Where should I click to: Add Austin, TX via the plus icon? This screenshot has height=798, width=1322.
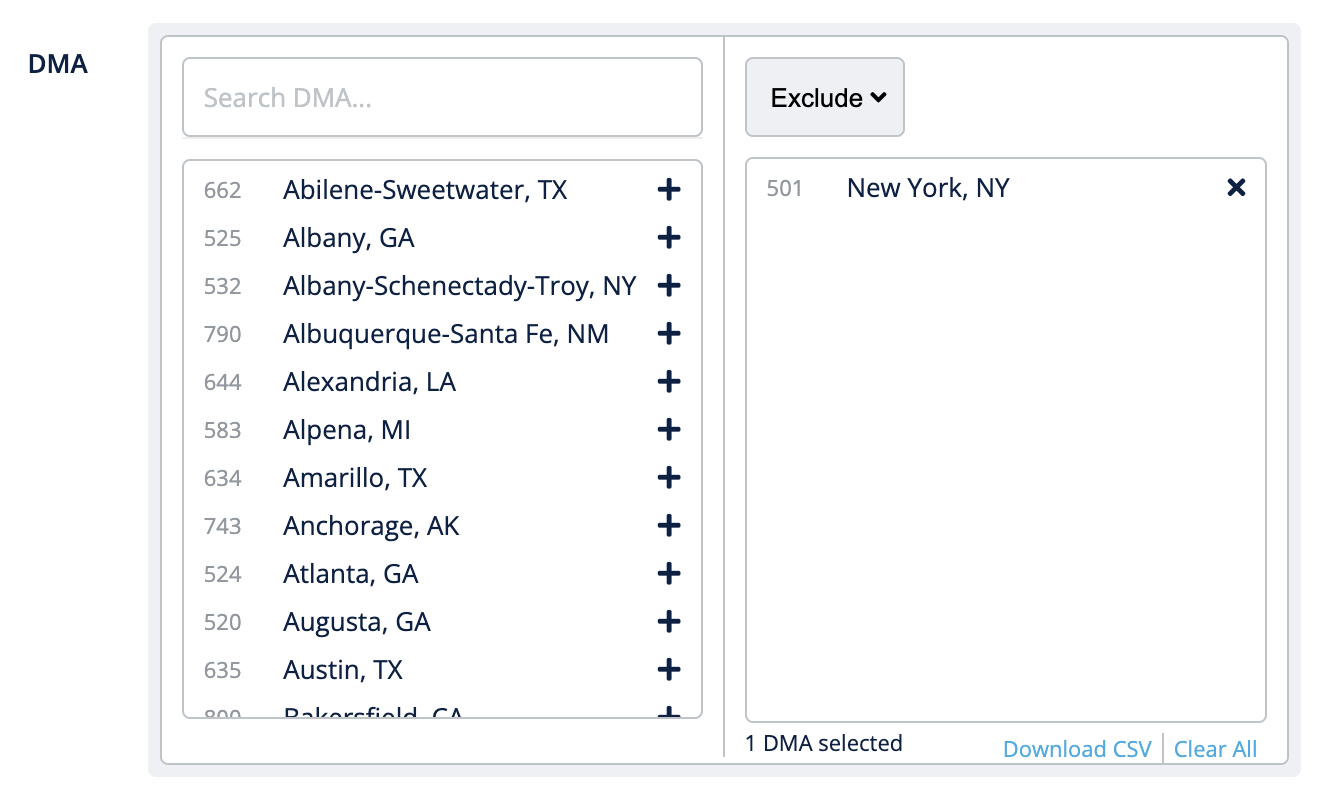pos(669,670)
